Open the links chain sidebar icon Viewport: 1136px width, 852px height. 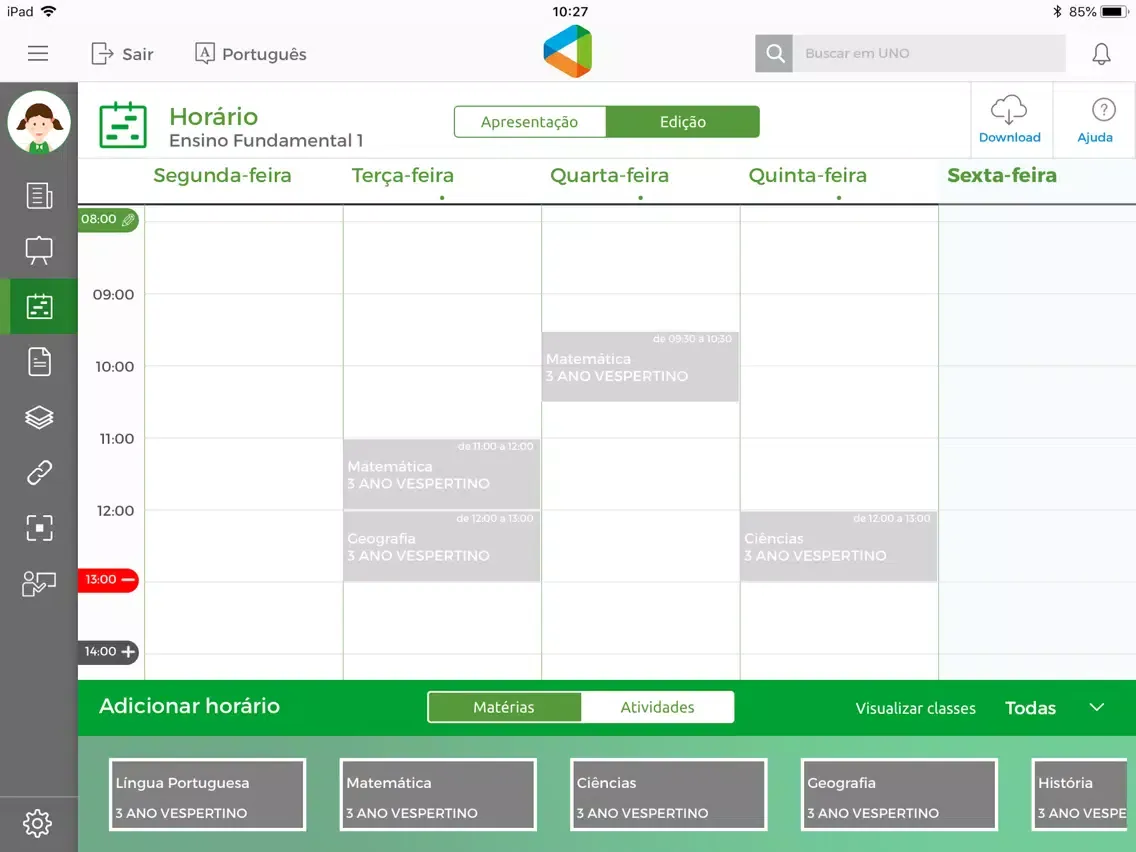click(39, 472)
